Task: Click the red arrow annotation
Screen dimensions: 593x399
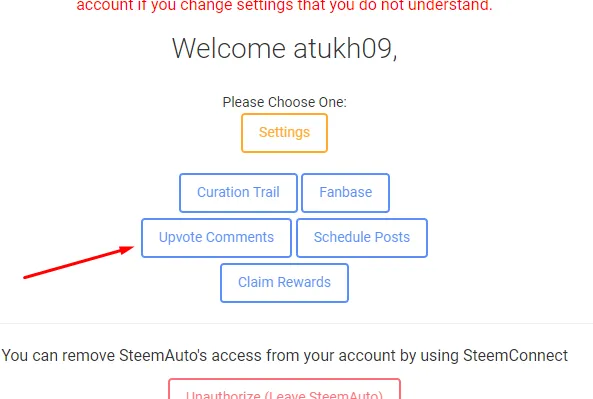Action: (79, 262)
